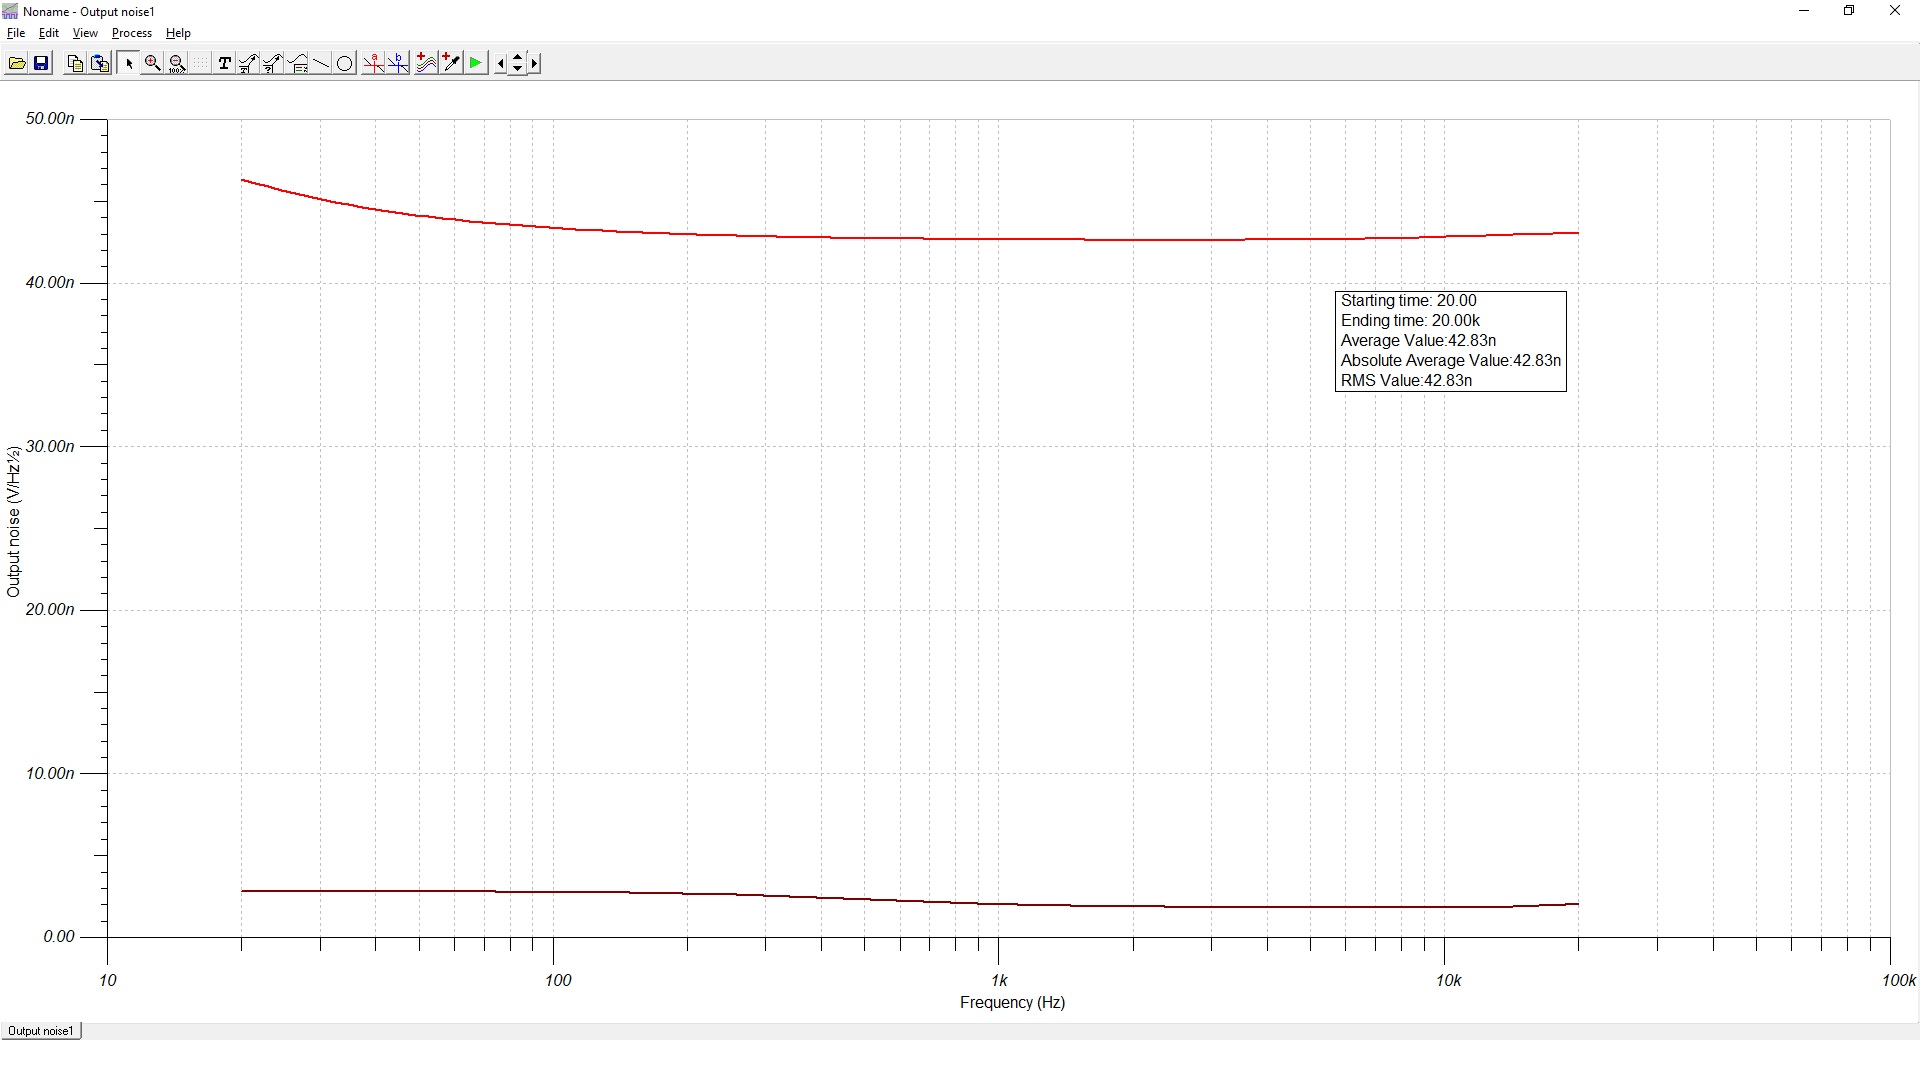Click the eyedropper plus icon
Image resolution: width=1927 pixels, height=1084 pixels.
(x=450, y=63)
